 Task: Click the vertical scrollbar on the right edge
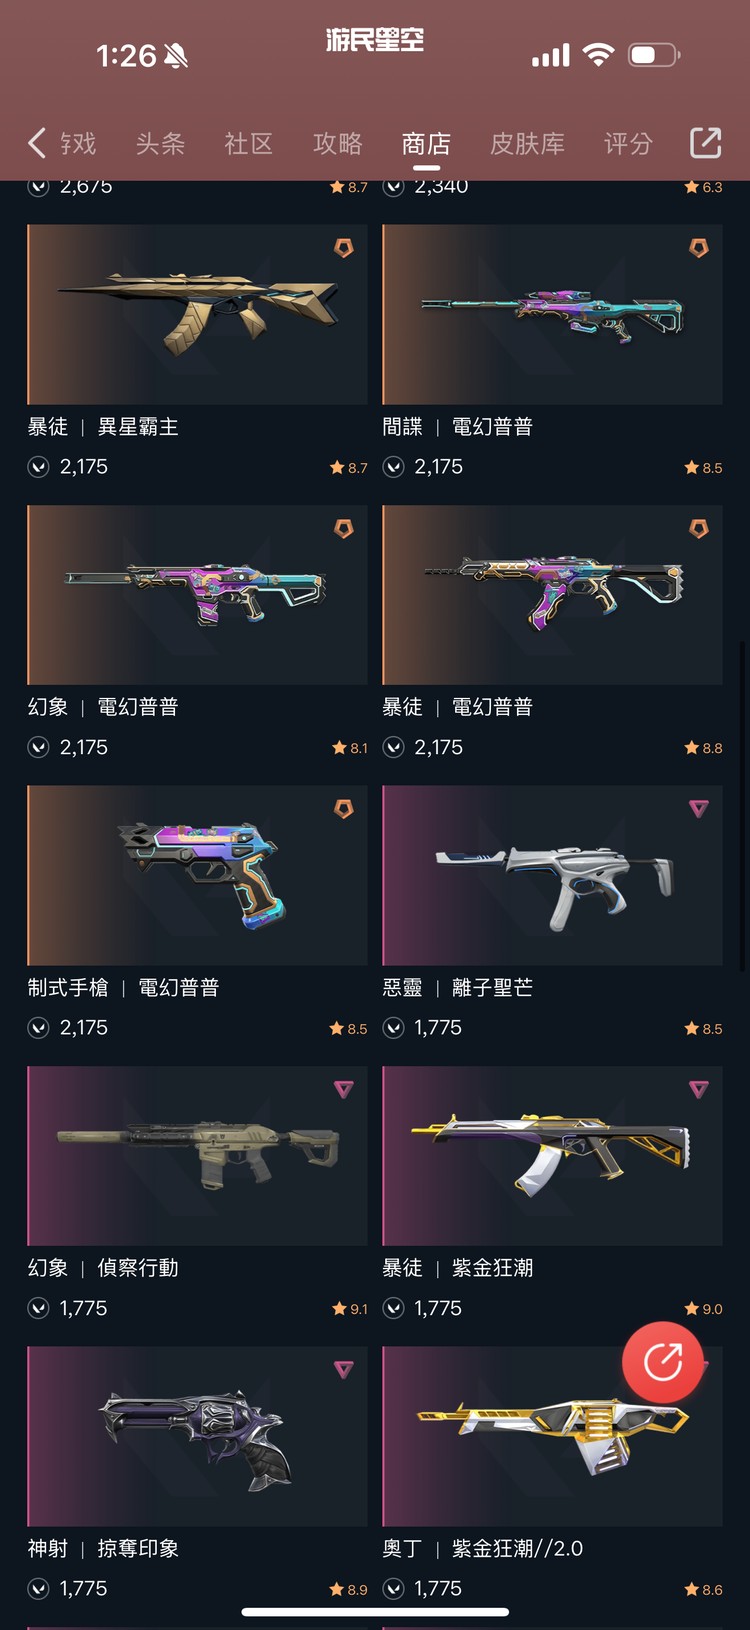[742, 805]
